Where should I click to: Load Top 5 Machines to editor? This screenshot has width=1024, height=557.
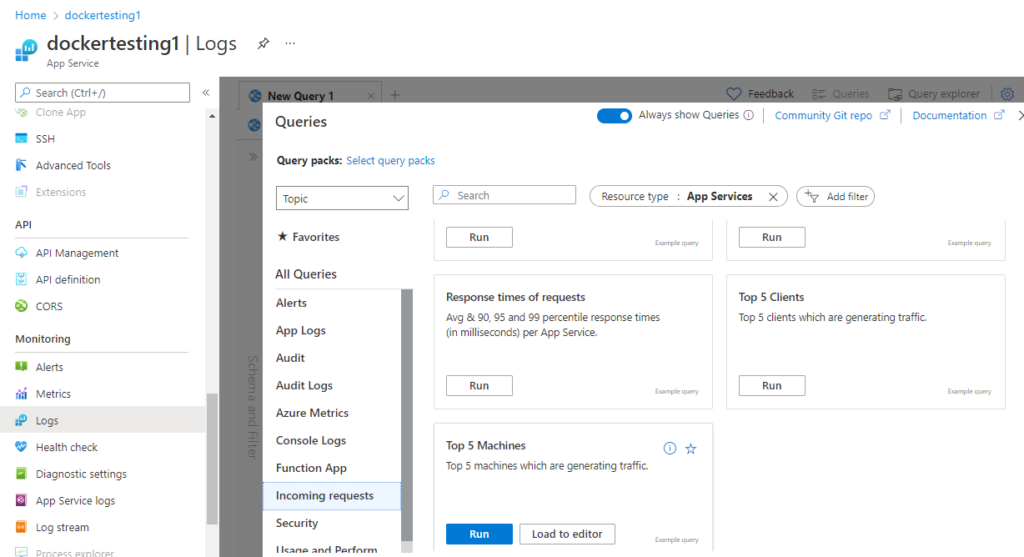coord(567,533)
